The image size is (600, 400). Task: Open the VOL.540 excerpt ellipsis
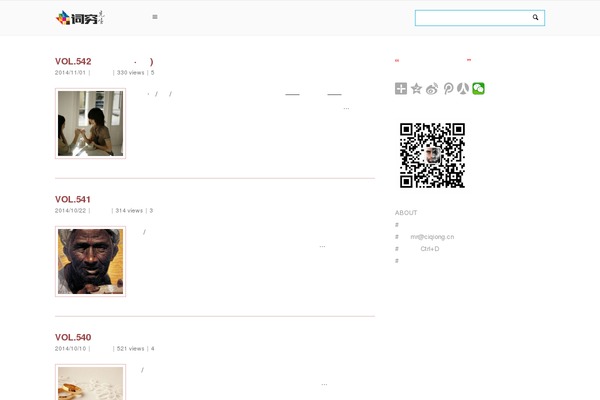[324, 385]
